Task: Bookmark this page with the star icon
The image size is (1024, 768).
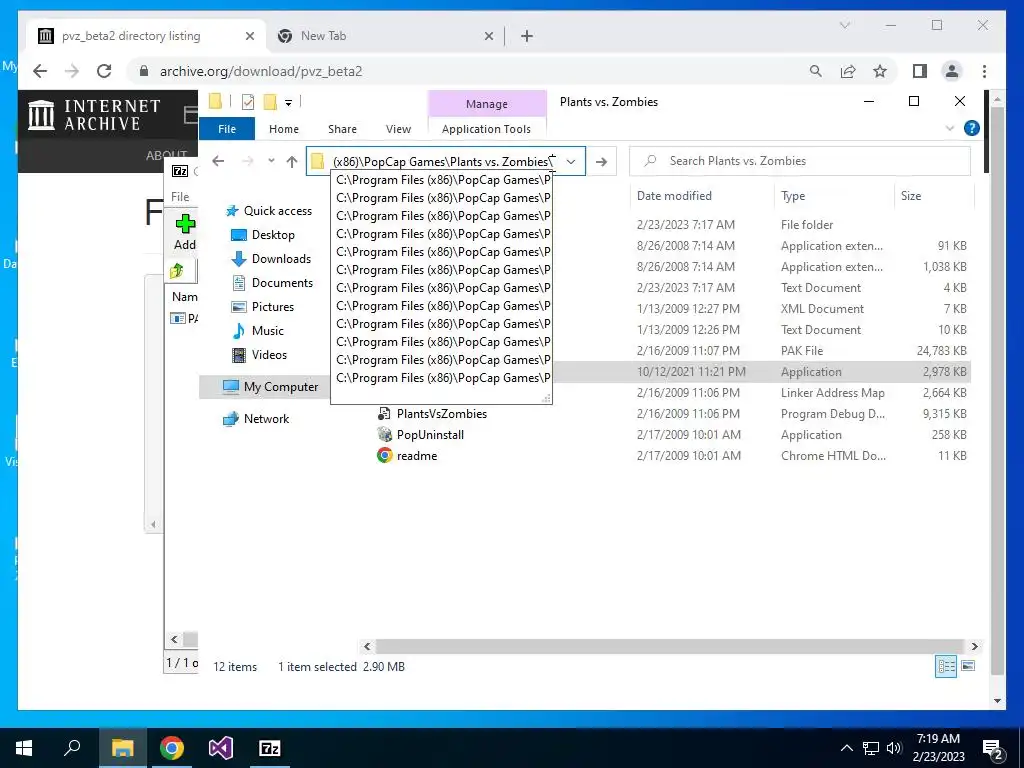Action: pyautogui.click(x=880, y=71)
